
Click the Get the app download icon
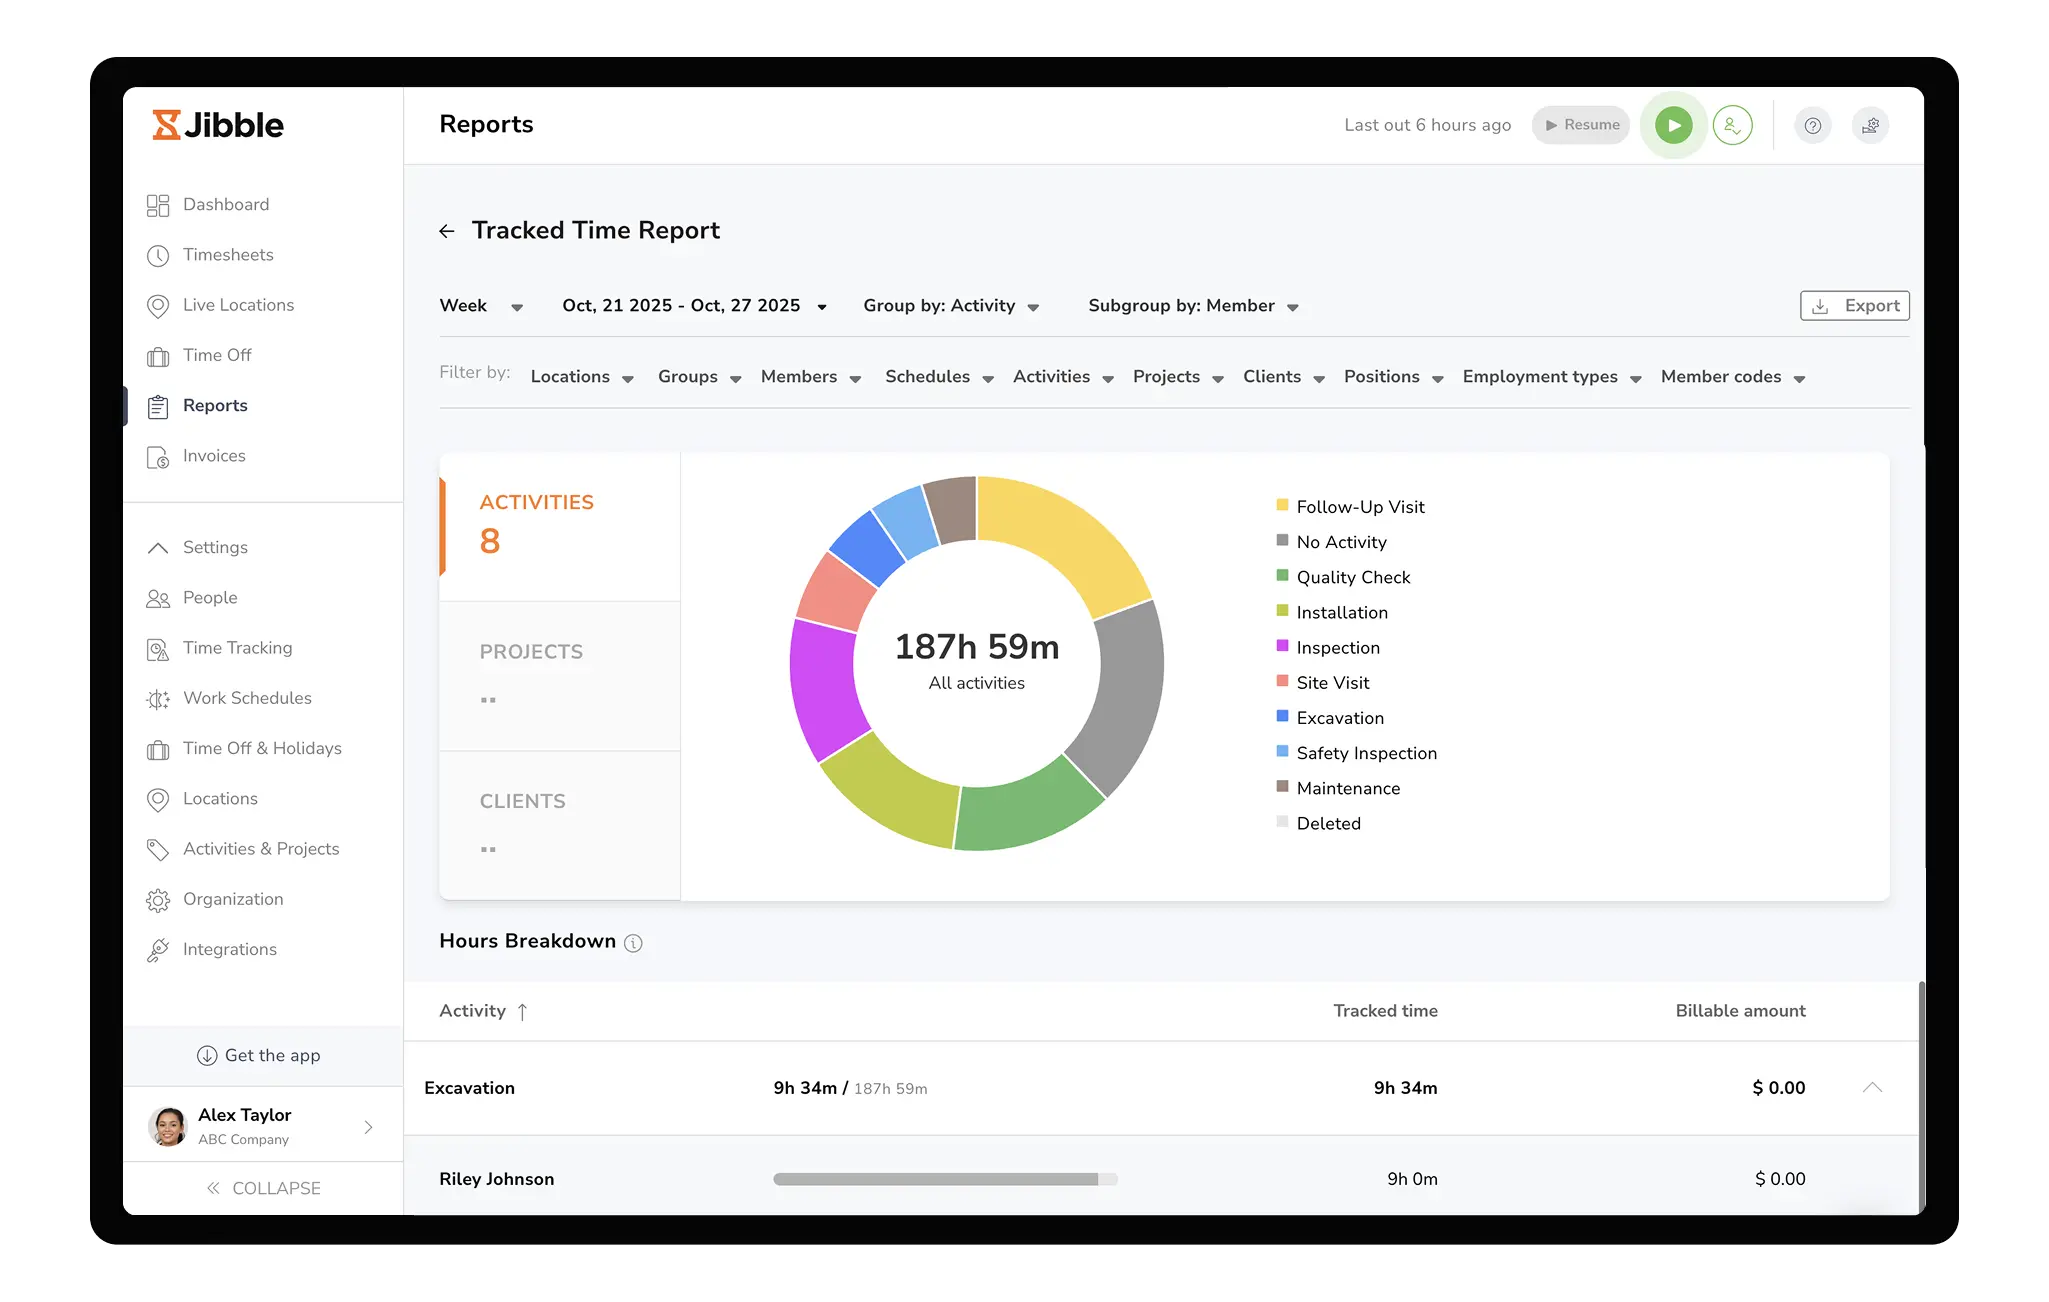(207, 1056)
